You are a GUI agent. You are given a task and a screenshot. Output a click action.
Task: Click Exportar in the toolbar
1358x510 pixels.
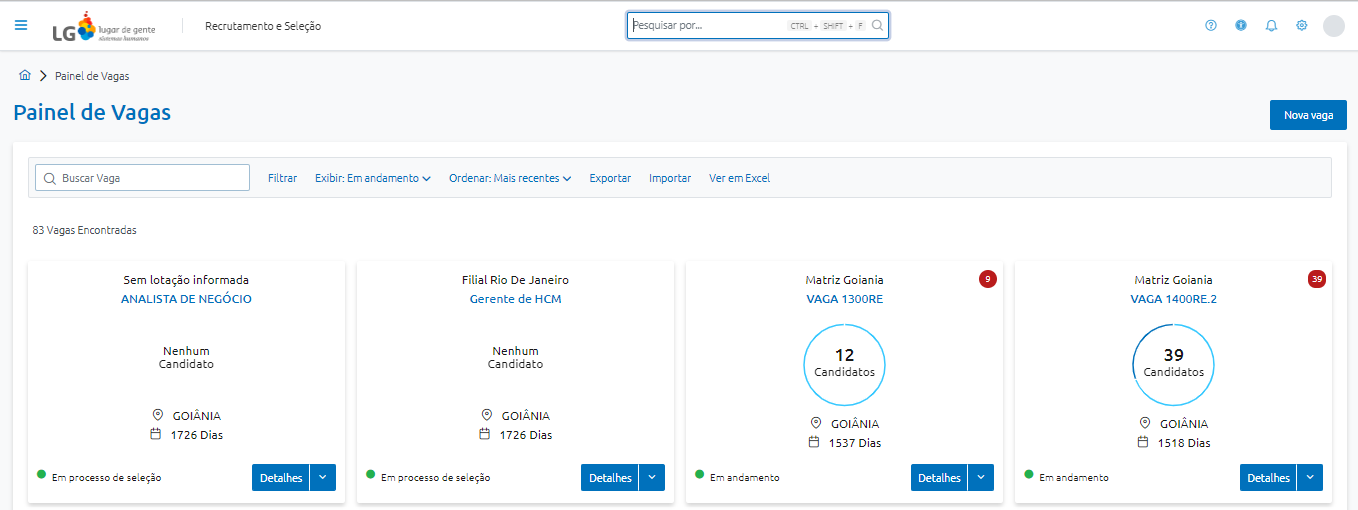[x=610, y=178]
